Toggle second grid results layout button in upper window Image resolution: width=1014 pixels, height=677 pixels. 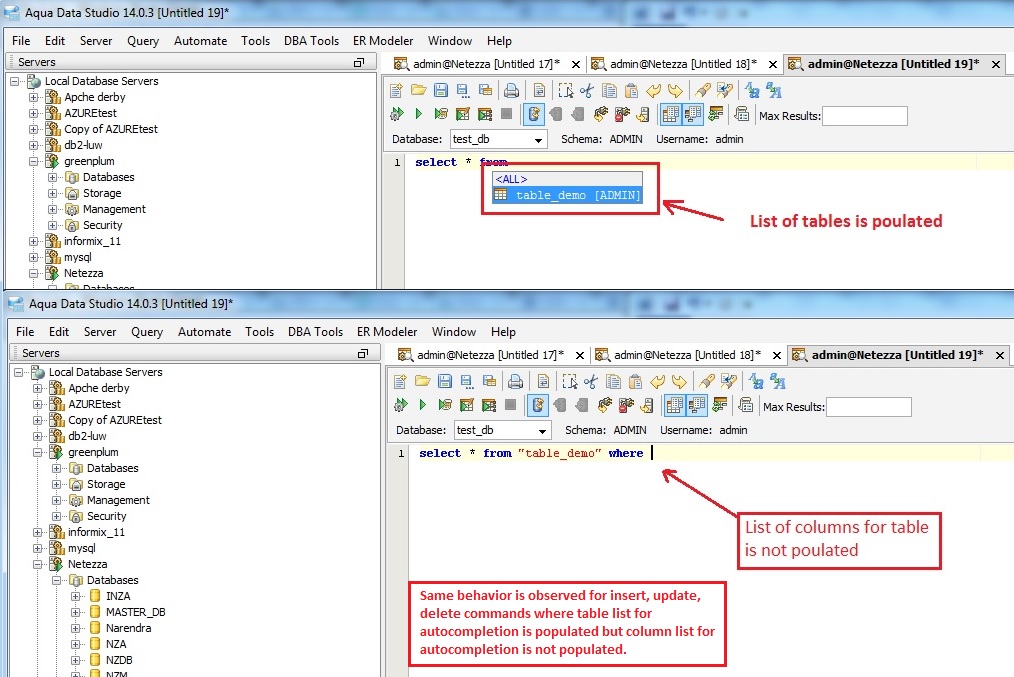(x=693, y=114)
